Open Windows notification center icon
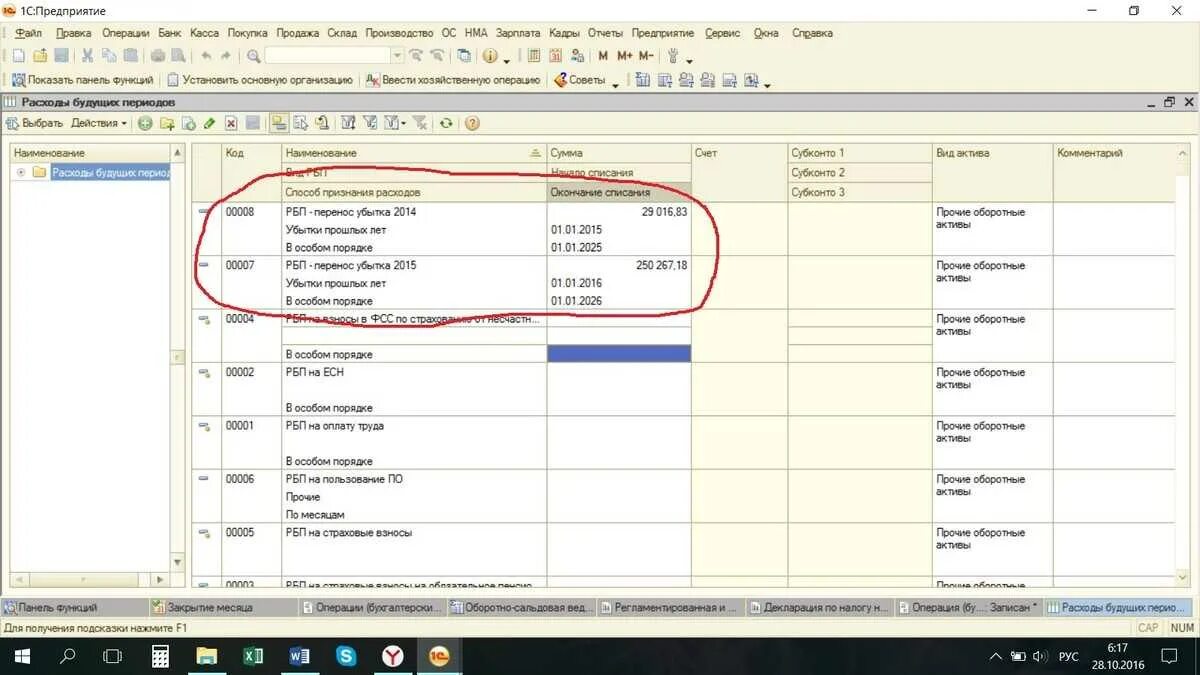The width and height of the screenshot is (1200, 675). pyautogui.click(x=1169, y=656)
